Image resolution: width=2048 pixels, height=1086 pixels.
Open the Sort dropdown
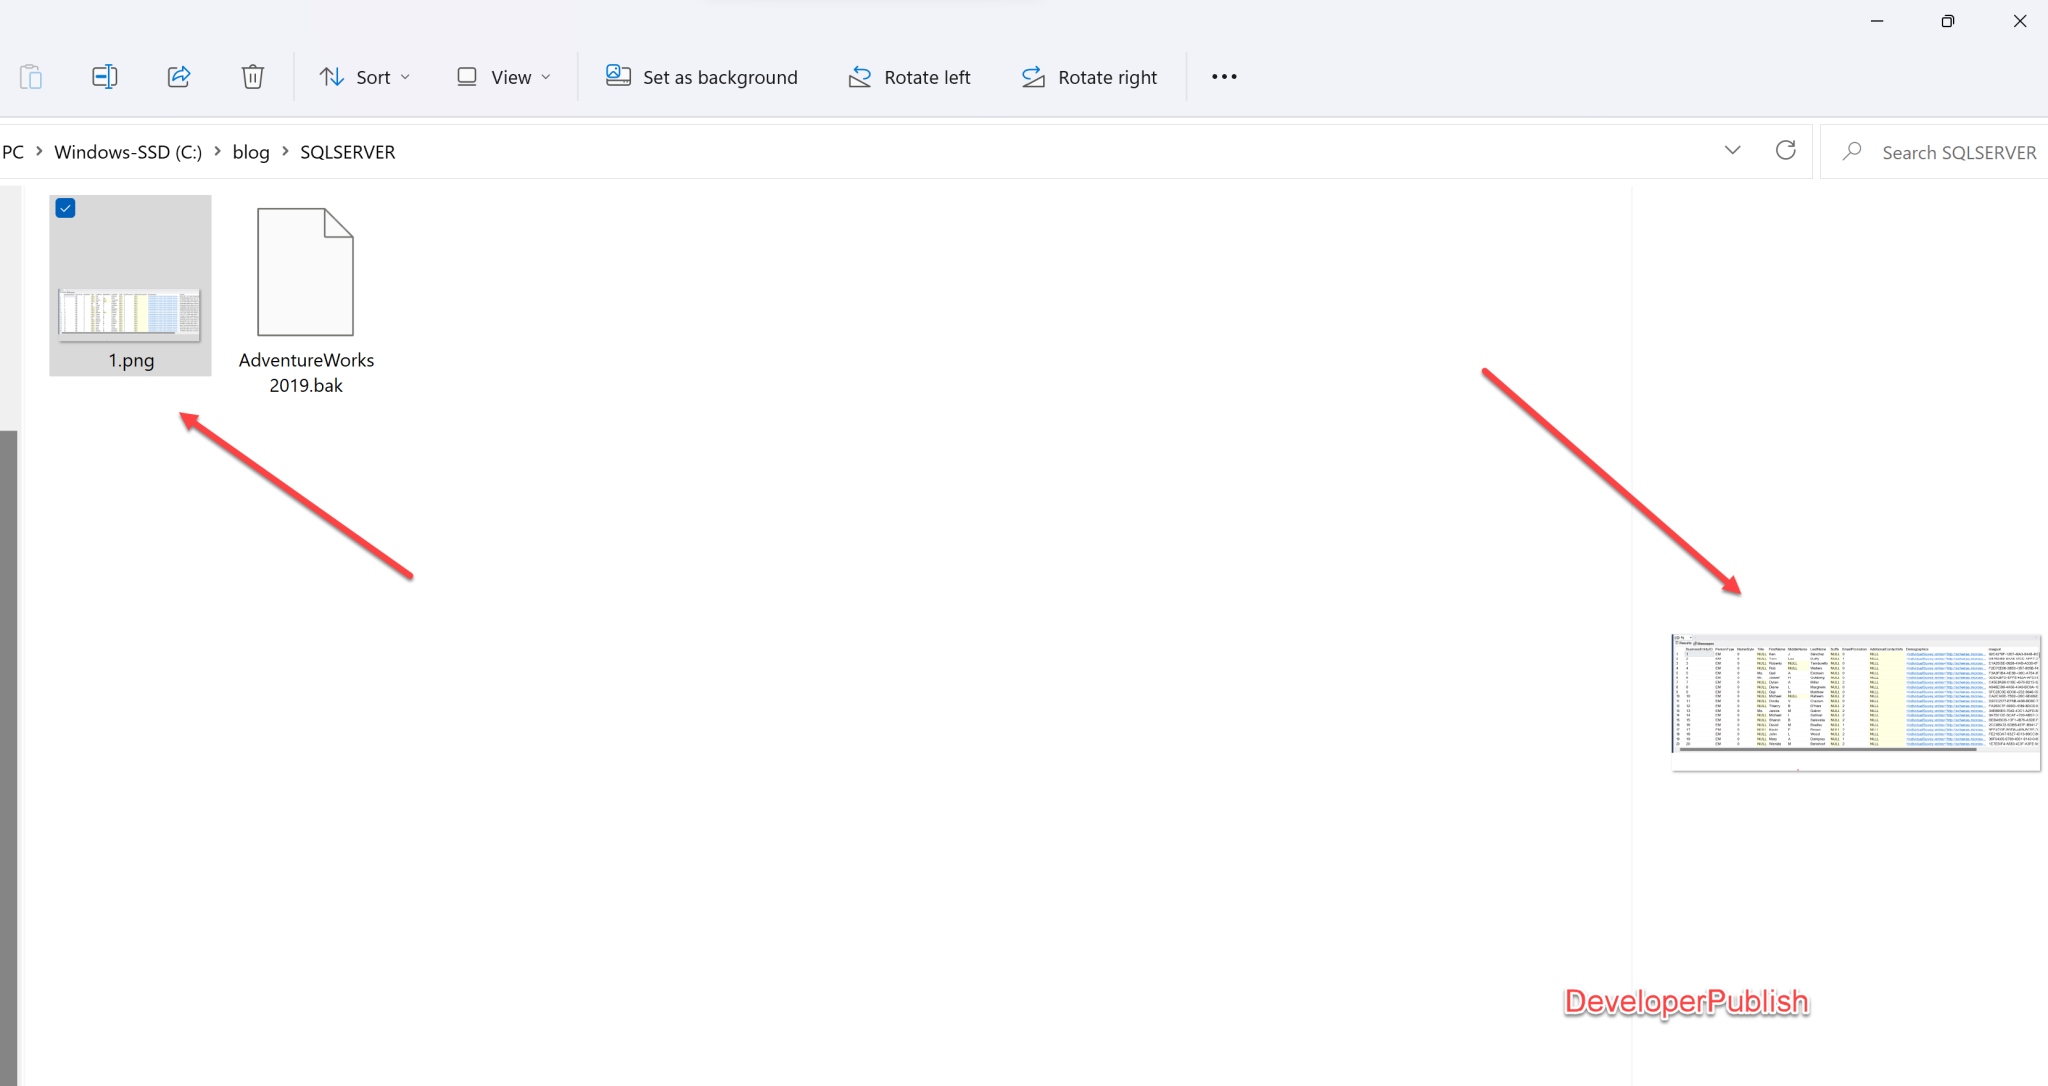tap(364, 76)
